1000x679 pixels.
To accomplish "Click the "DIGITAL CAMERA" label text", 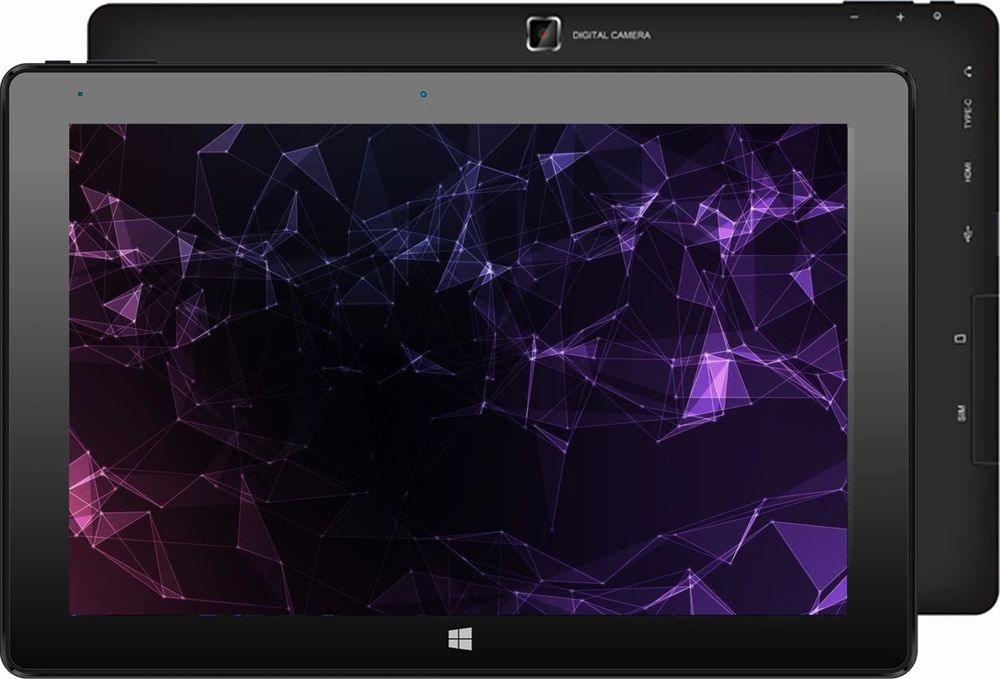I will pyautogui.click(x=612, y=35).
